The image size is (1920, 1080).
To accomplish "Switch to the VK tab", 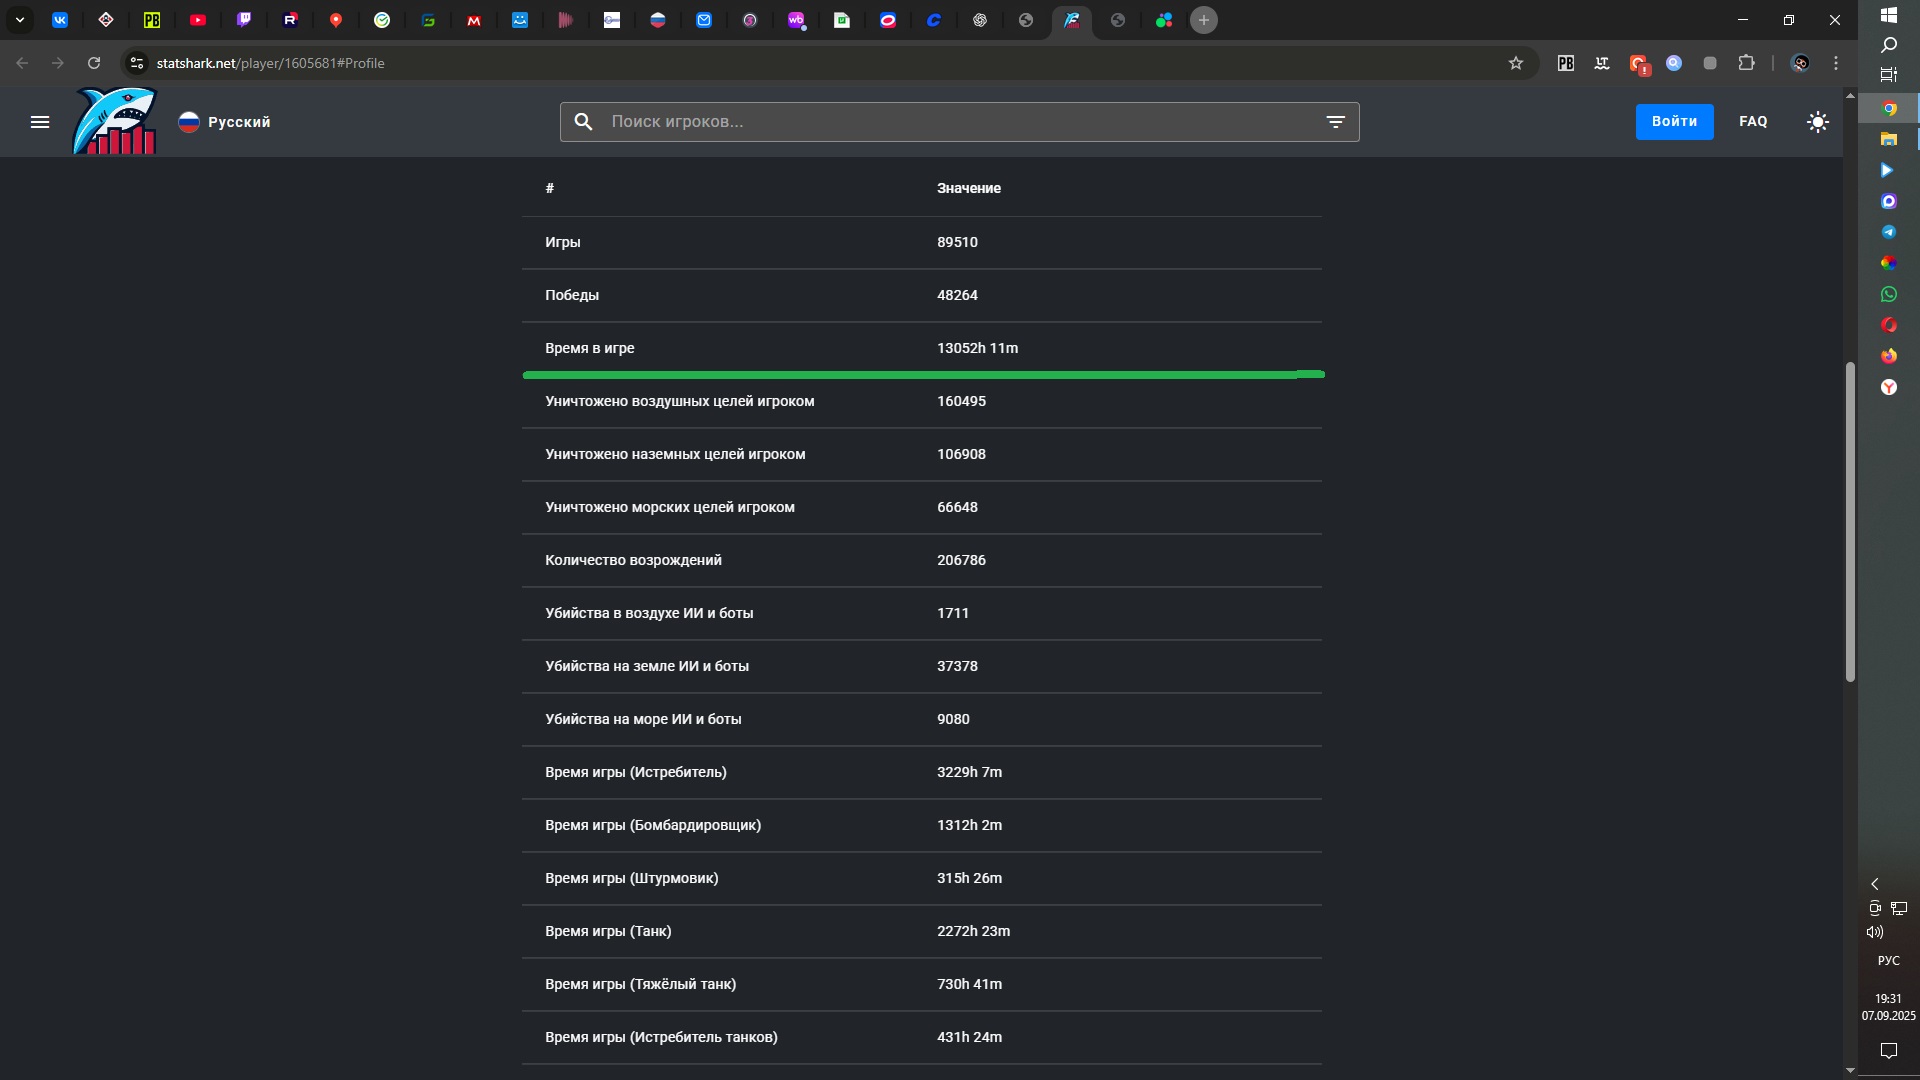I will click(60, 20).
